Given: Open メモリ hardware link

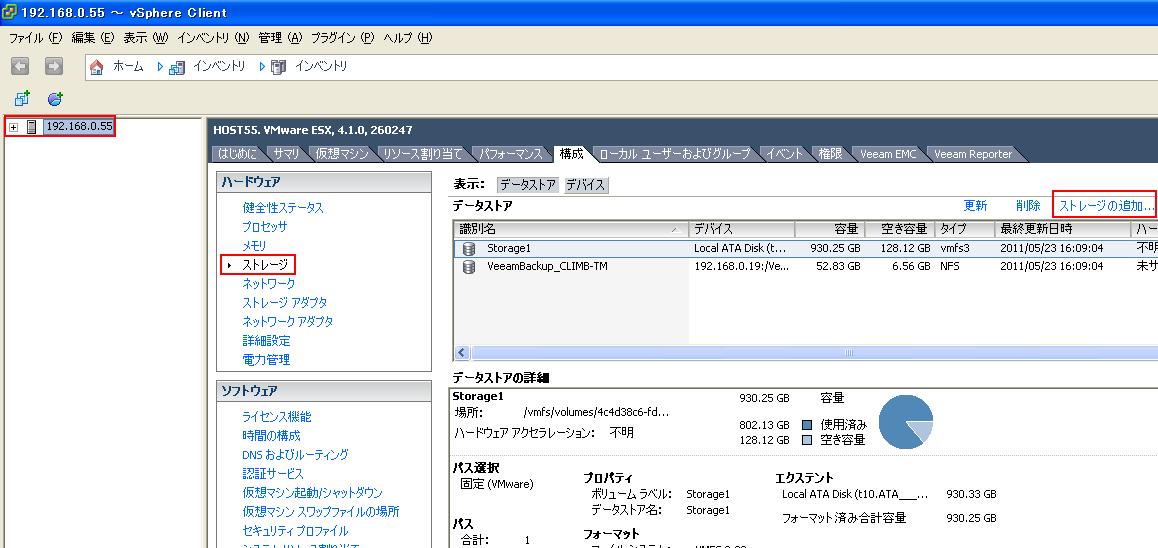Looking at the screenshot, I should point(254,246).
